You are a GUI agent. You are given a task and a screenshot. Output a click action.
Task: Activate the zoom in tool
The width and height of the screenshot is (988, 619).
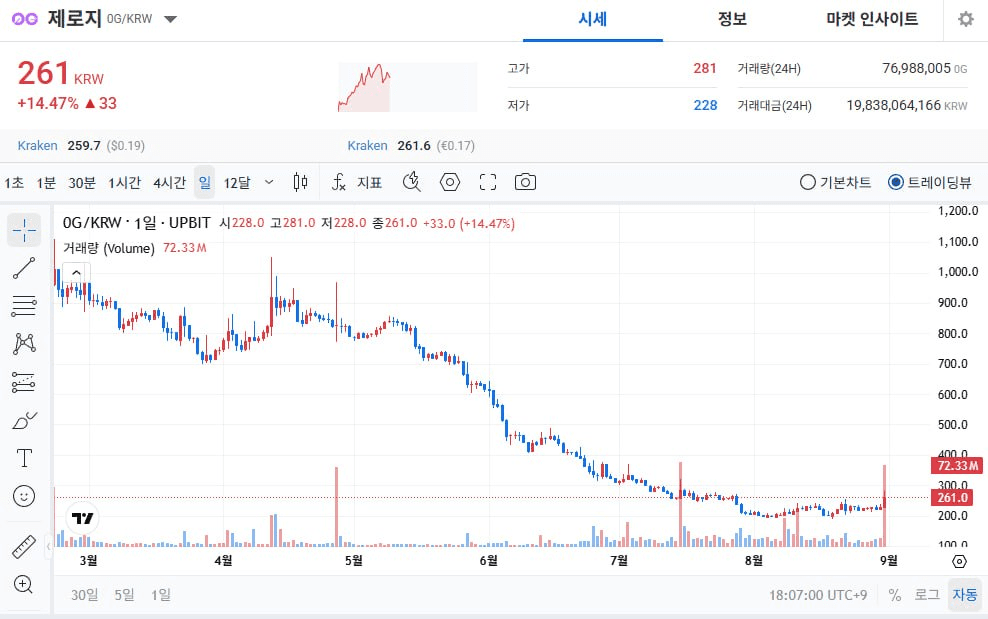coord(24,584)
